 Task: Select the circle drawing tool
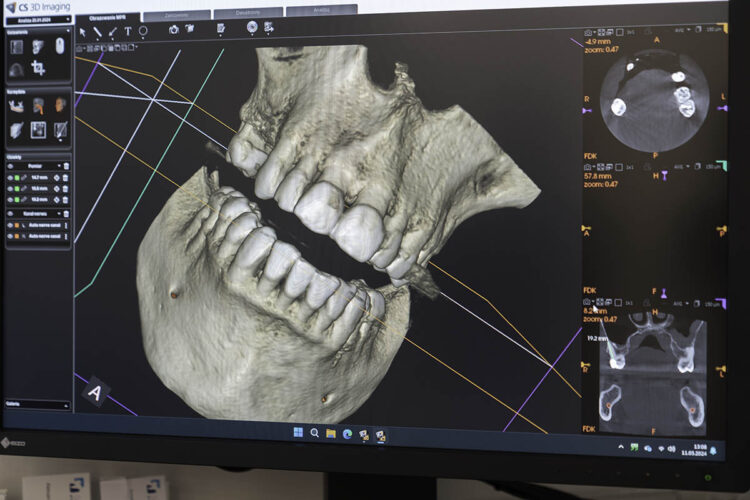click(143, 30)
